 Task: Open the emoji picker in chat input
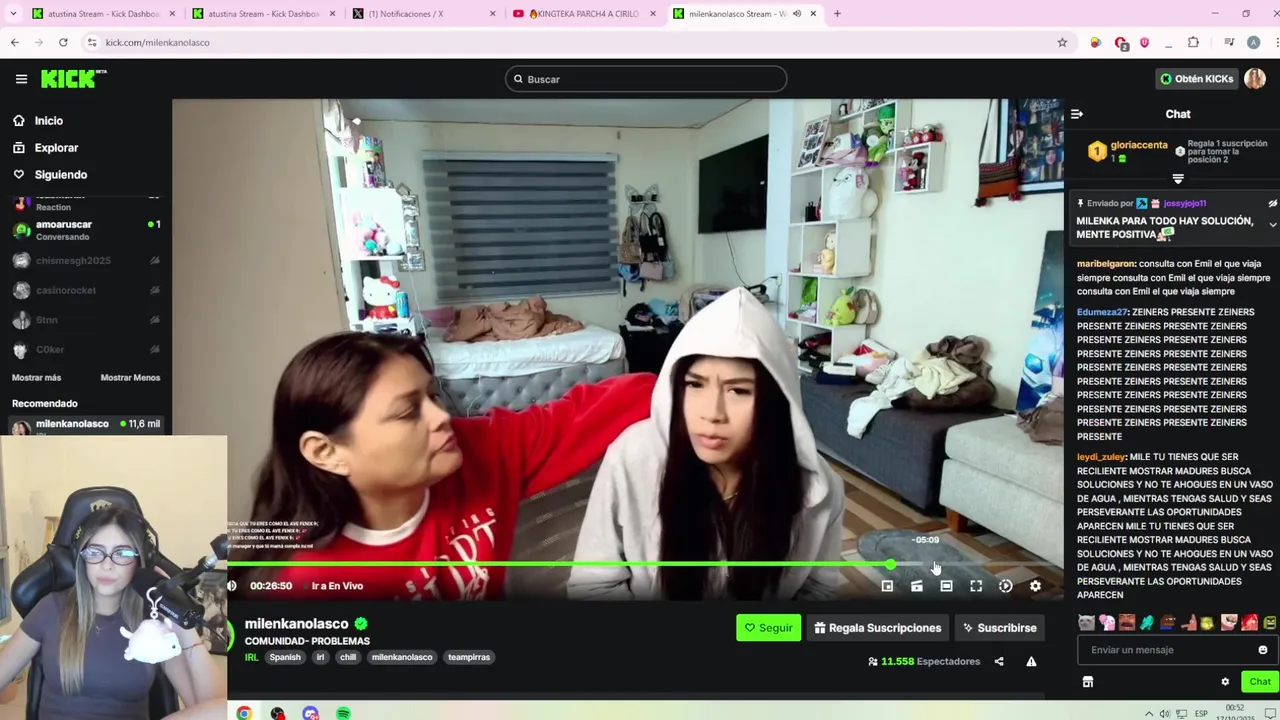[x=1263, y=650]
